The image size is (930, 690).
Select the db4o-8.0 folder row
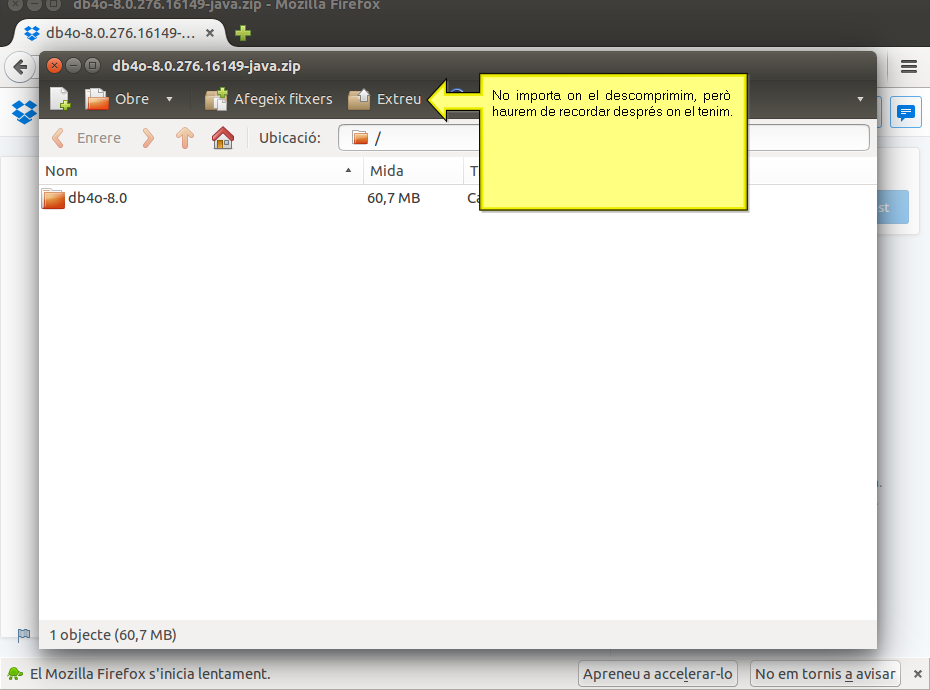457,198
